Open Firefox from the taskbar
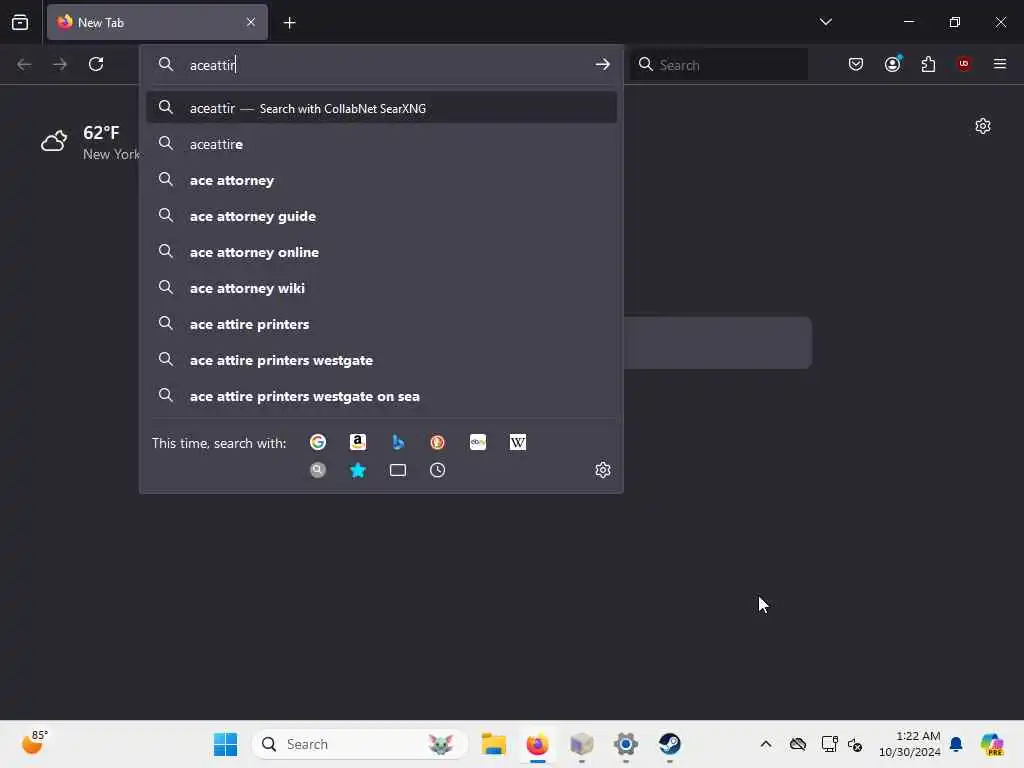 point(537,744)
